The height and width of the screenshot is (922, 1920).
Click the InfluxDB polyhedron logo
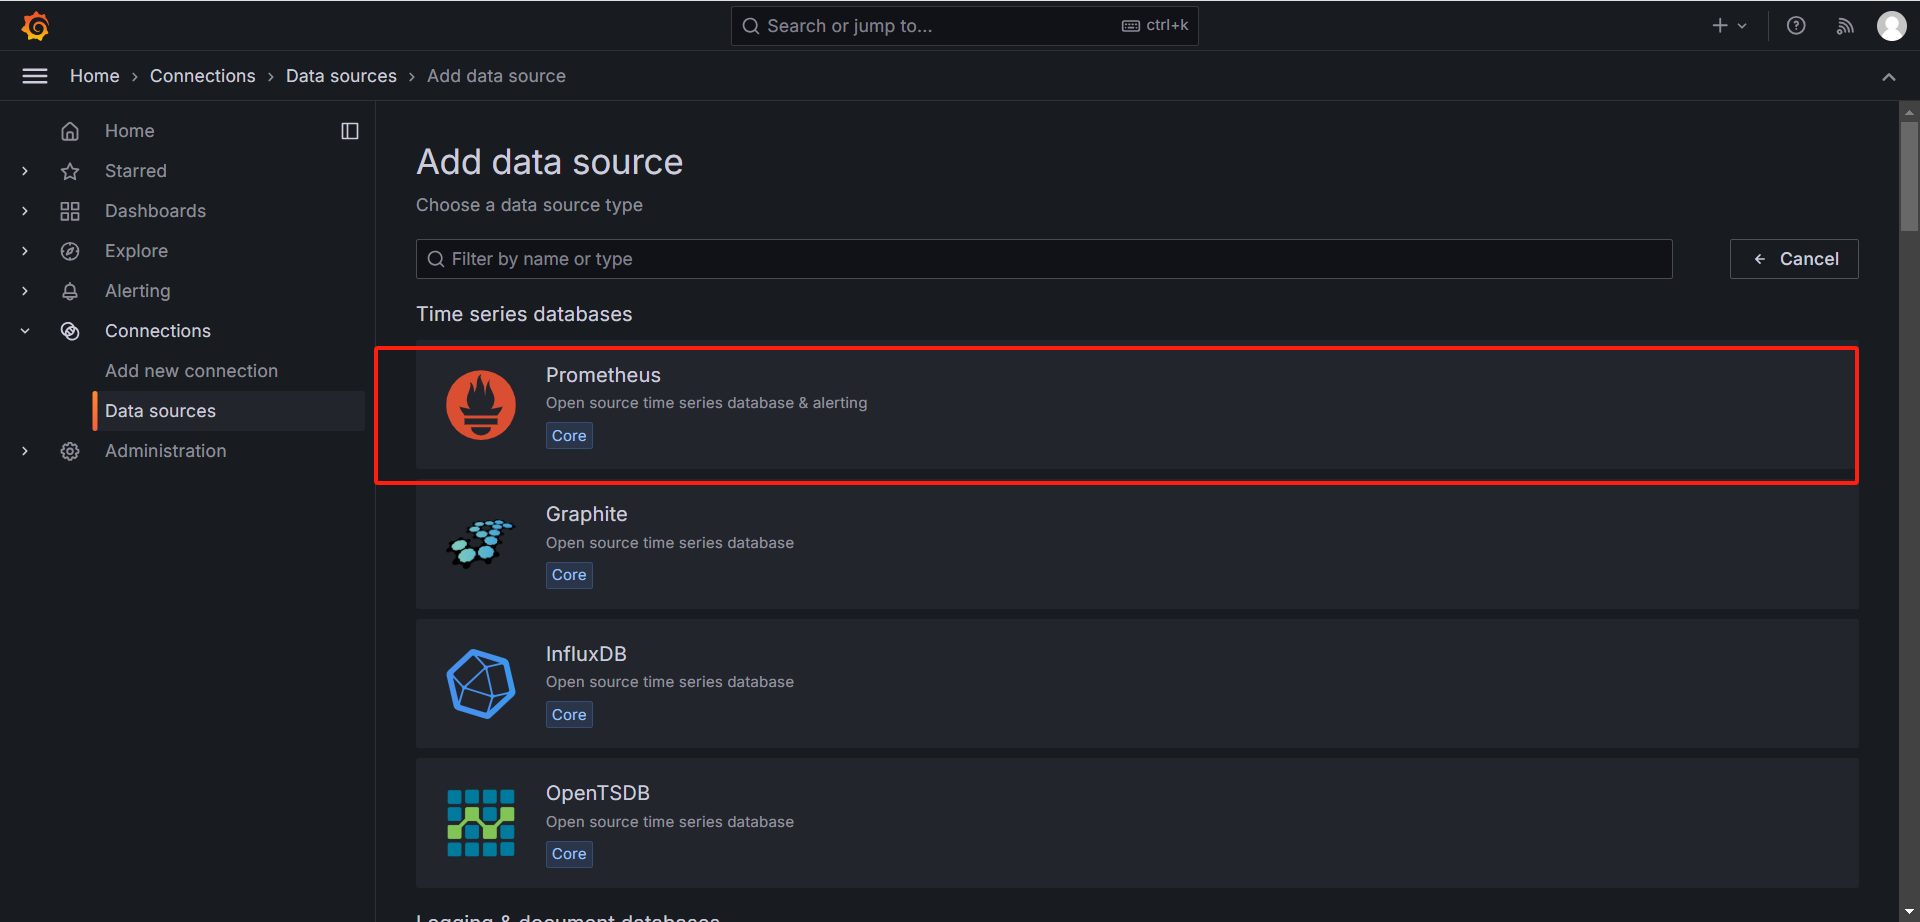(x=481, y=684)
